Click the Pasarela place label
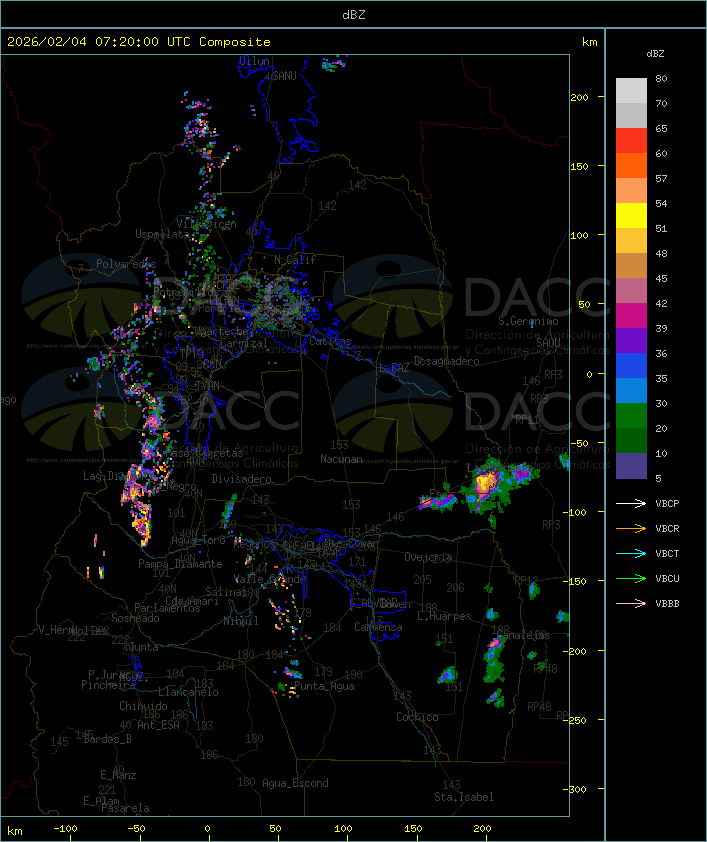 click(x=125, y=808)
